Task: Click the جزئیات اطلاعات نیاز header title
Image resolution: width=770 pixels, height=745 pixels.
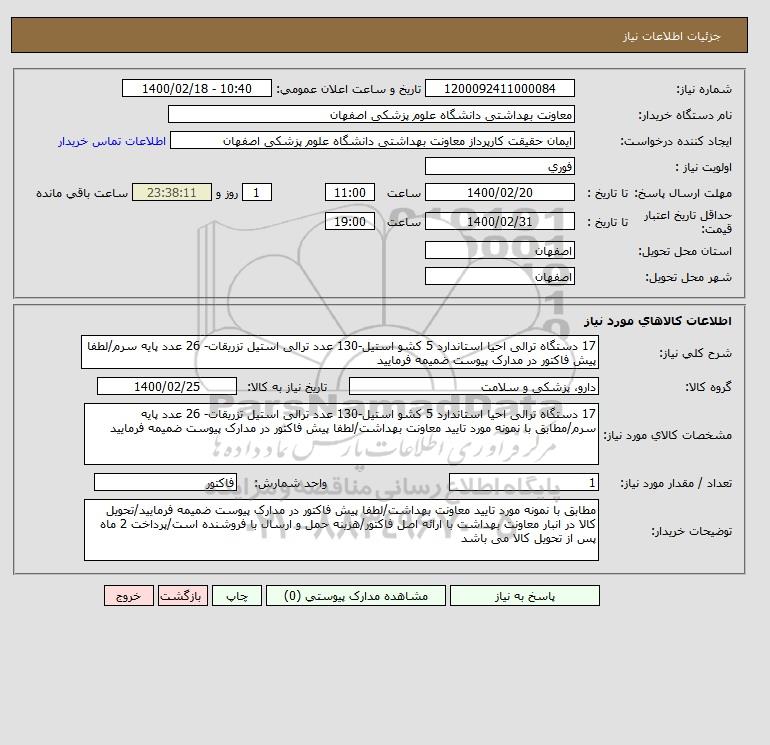Action: [672, 36]
